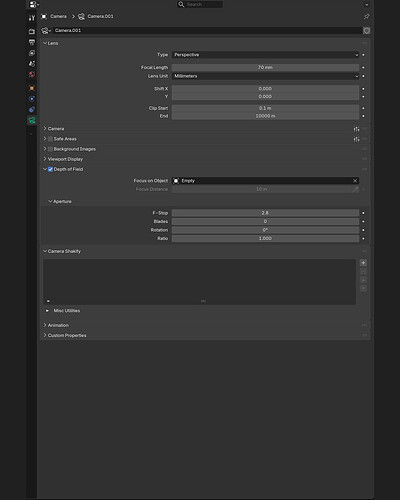Open Camera panel presets icon

pyautogui.click(x=356, y=129)
